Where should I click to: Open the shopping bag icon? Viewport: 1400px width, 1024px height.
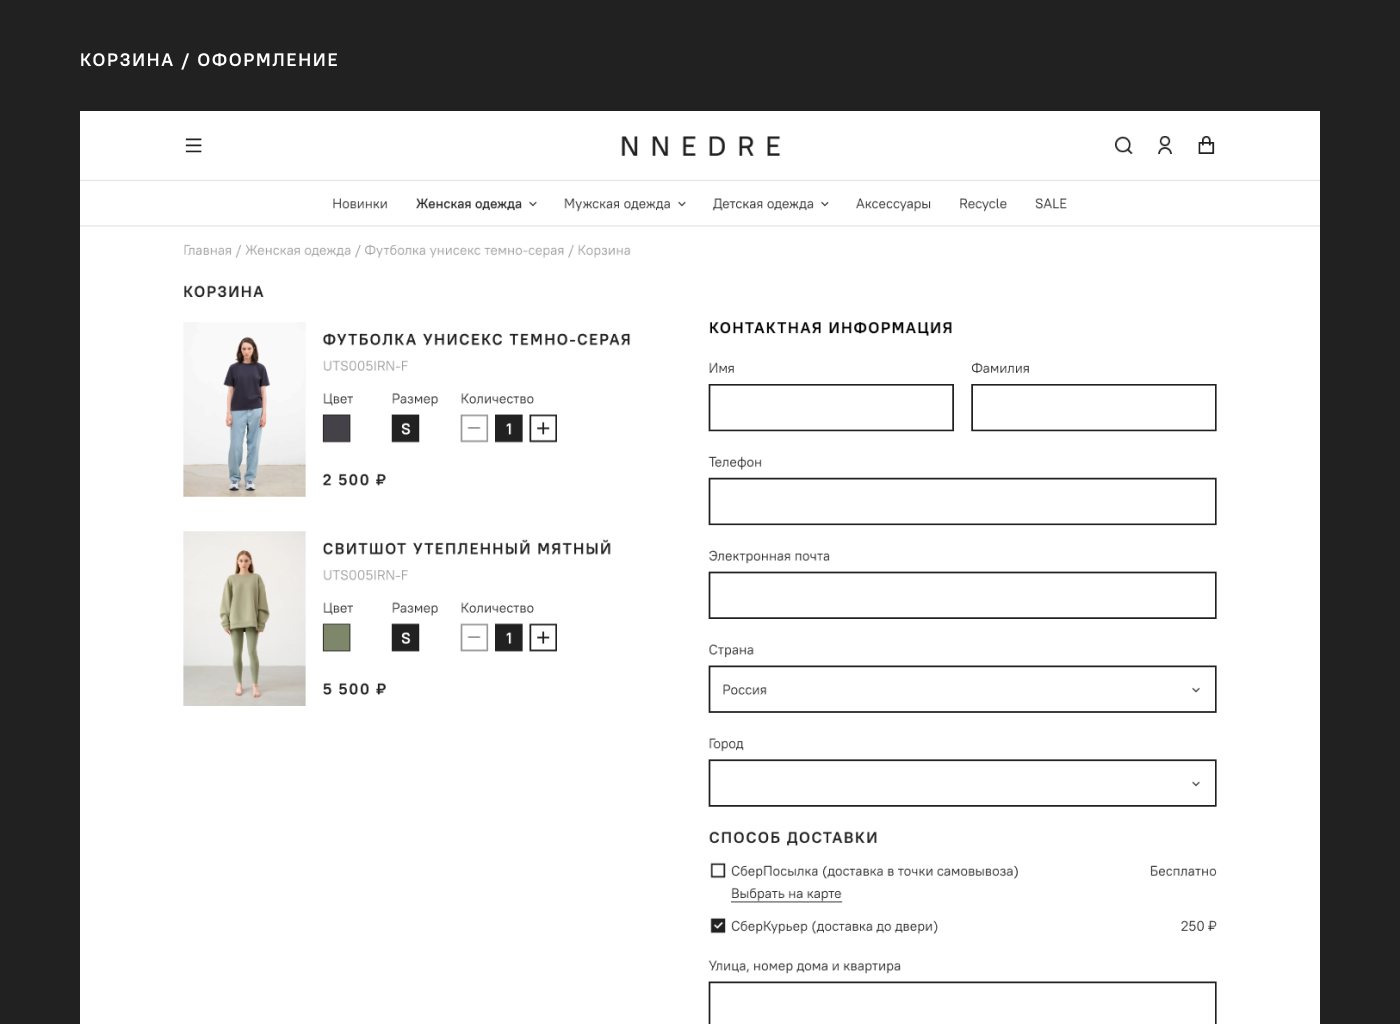[x=1206, y=146]
